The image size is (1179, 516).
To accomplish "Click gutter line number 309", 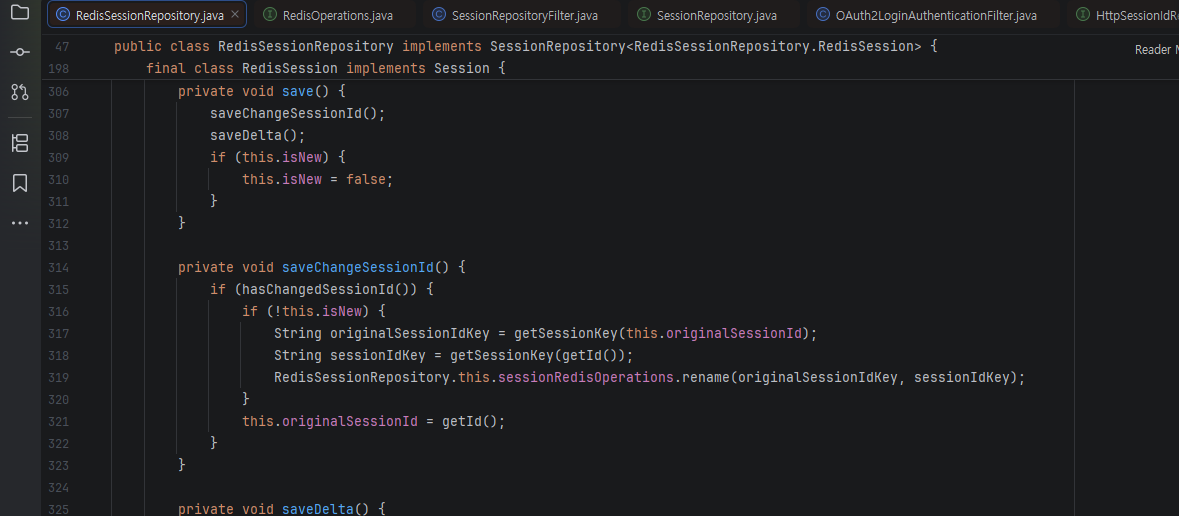I will 59,157.
